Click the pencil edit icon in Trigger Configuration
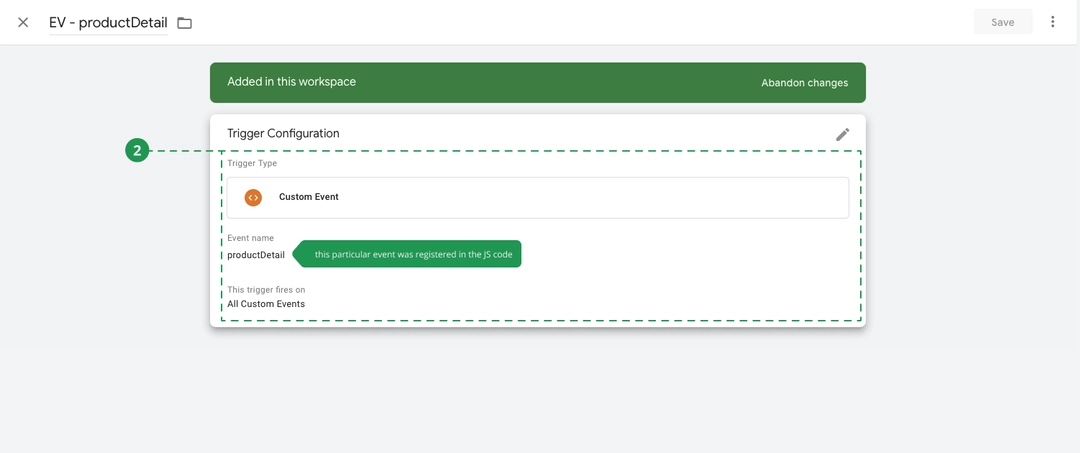This screenshot has width=1080, height=453. pos(842,134)
